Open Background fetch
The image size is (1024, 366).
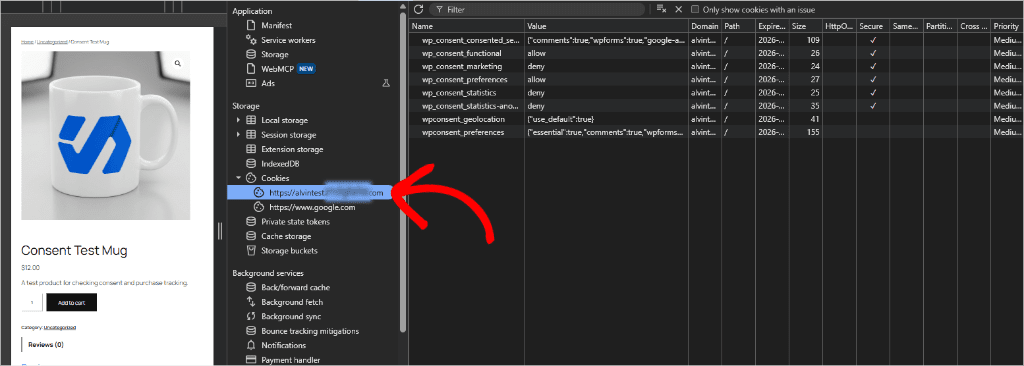point(292,302)
